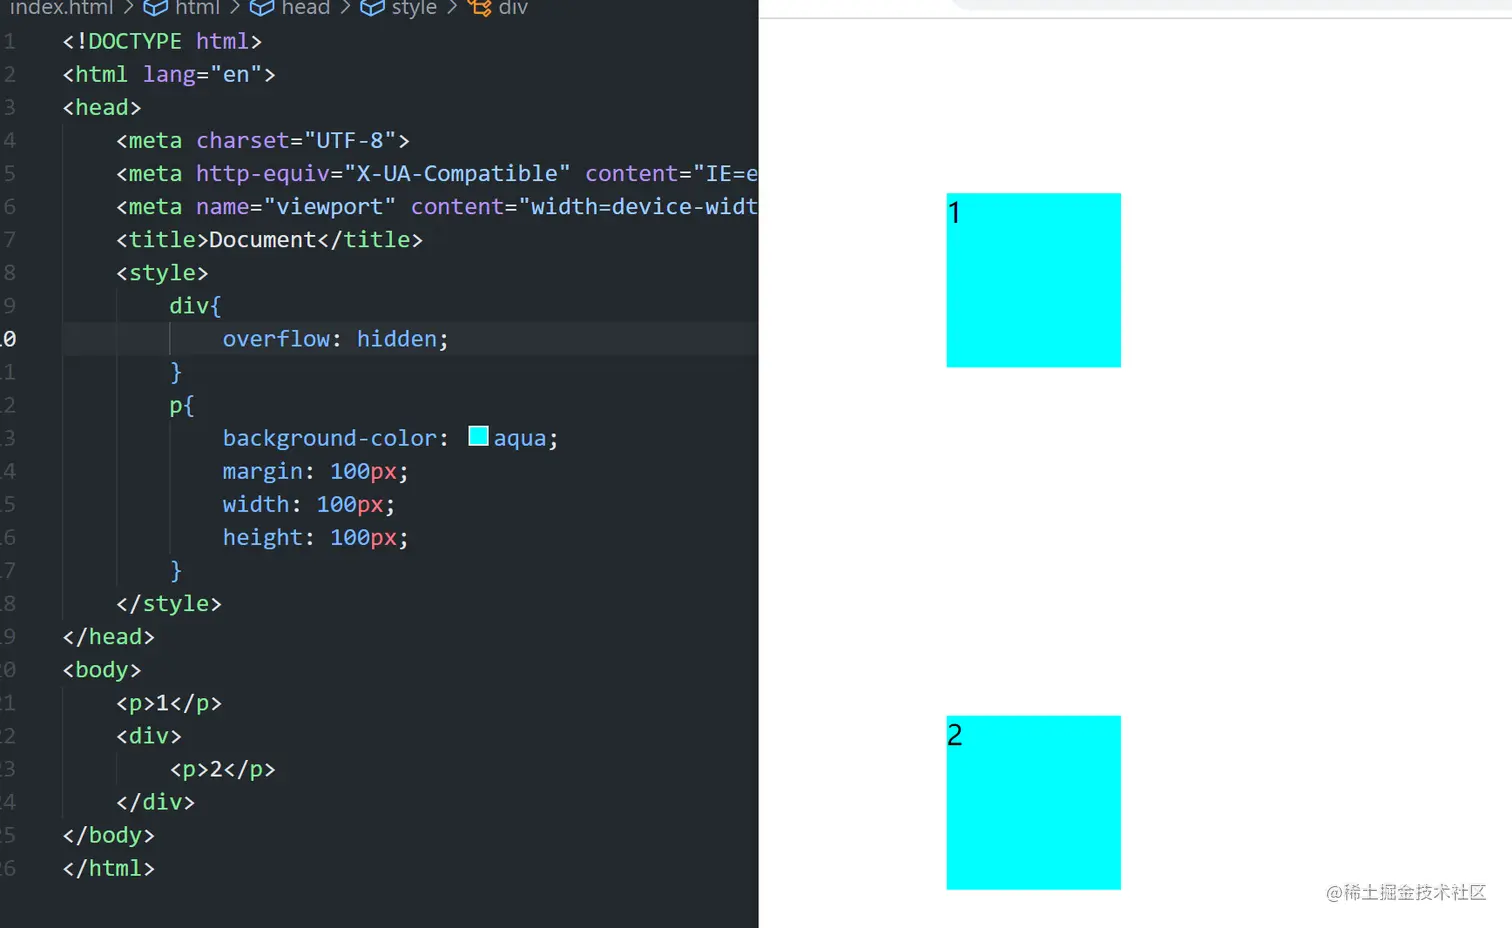
Task: Click the 'div{' selector line
Action: (x=195, y=306)
